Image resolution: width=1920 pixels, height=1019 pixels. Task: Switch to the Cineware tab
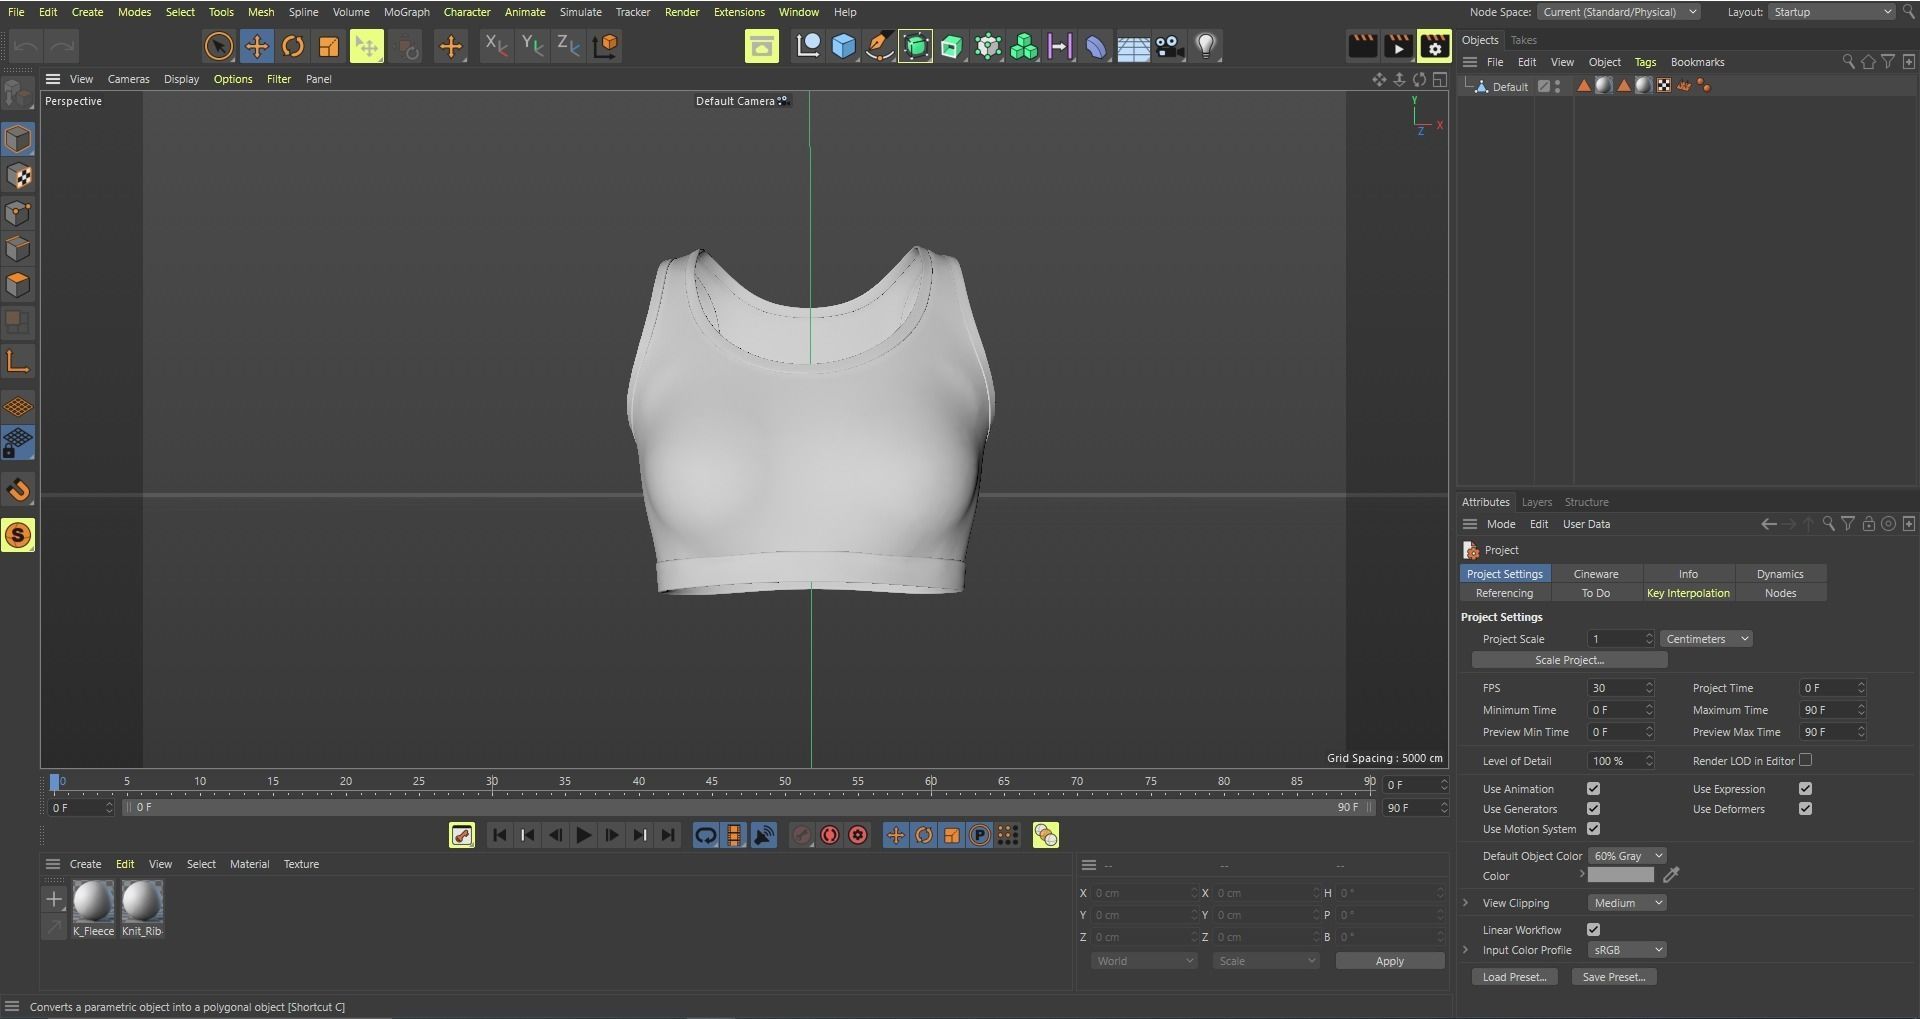pos(1596,573)
